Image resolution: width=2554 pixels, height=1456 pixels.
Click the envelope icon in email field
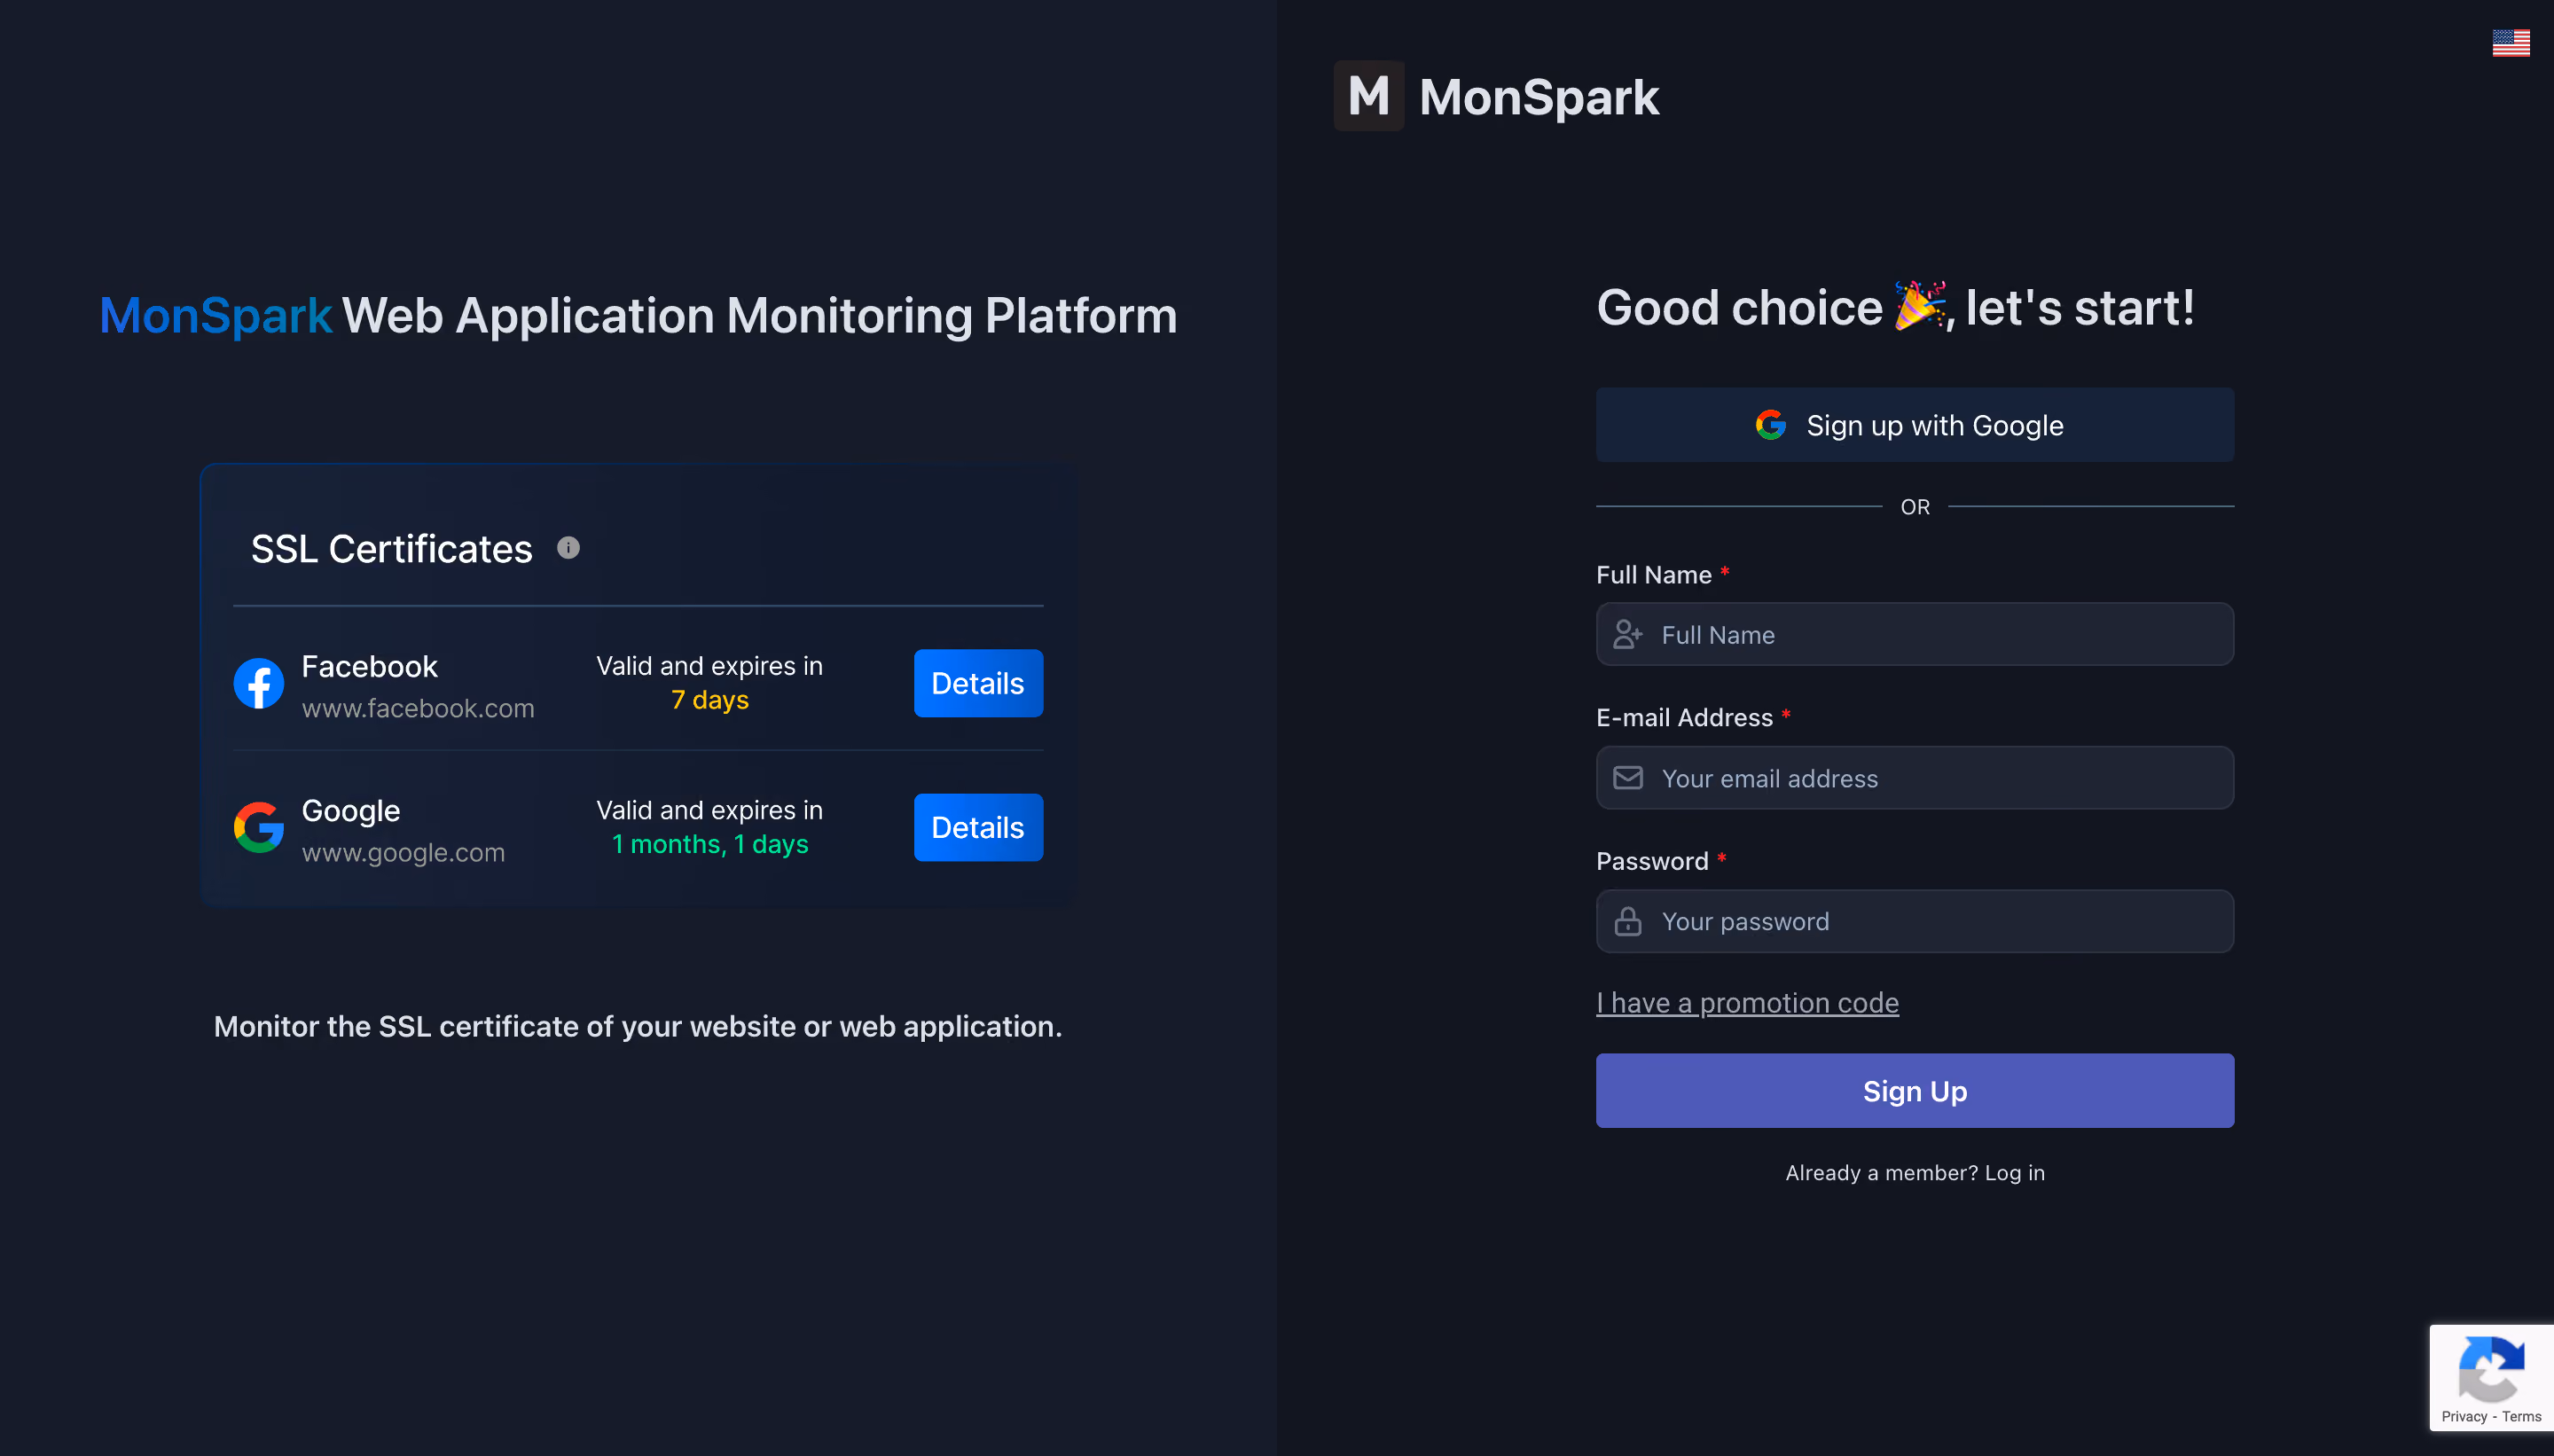[1627, 777]
